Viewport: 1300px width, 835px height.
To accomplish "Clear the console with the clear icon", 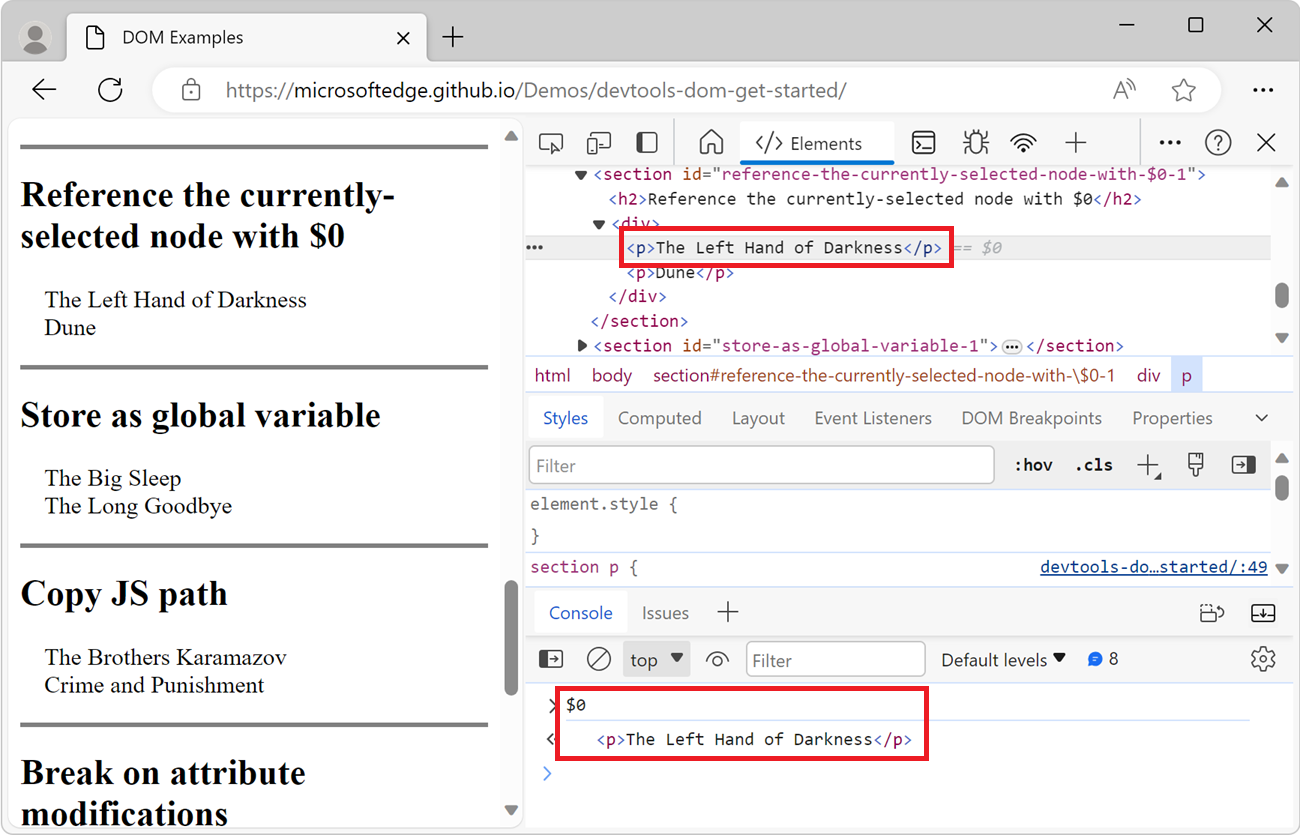I will (598, 659).
